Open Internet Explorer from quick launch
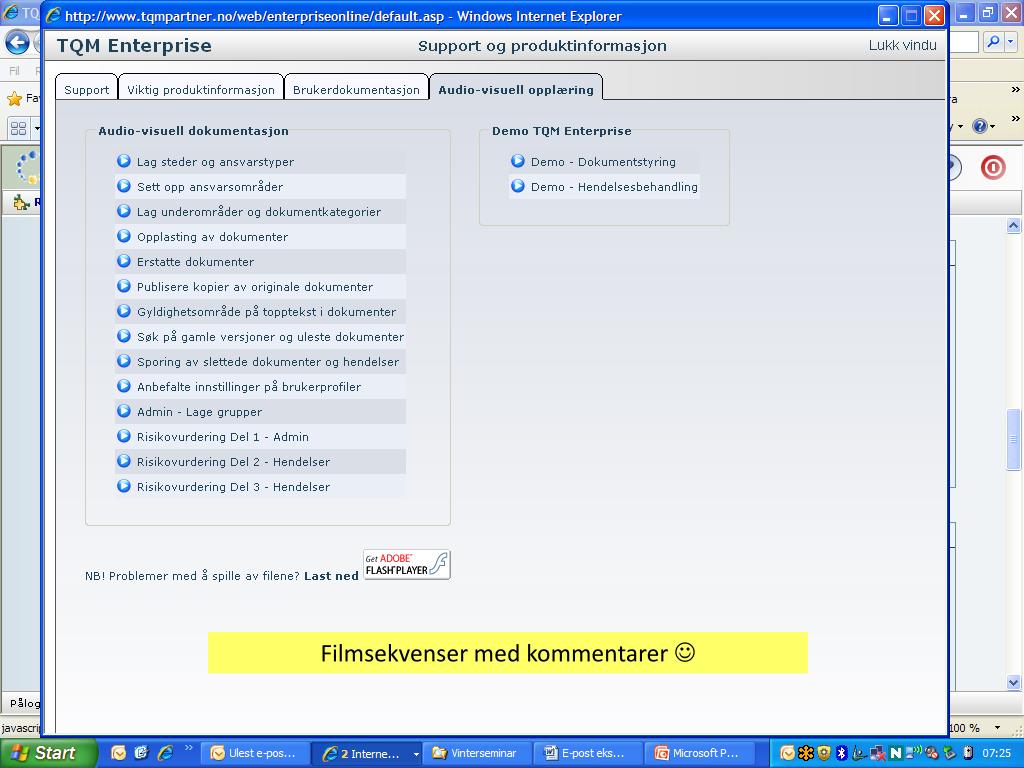This screenshot has width=1024, height=768. click(166, 753)
